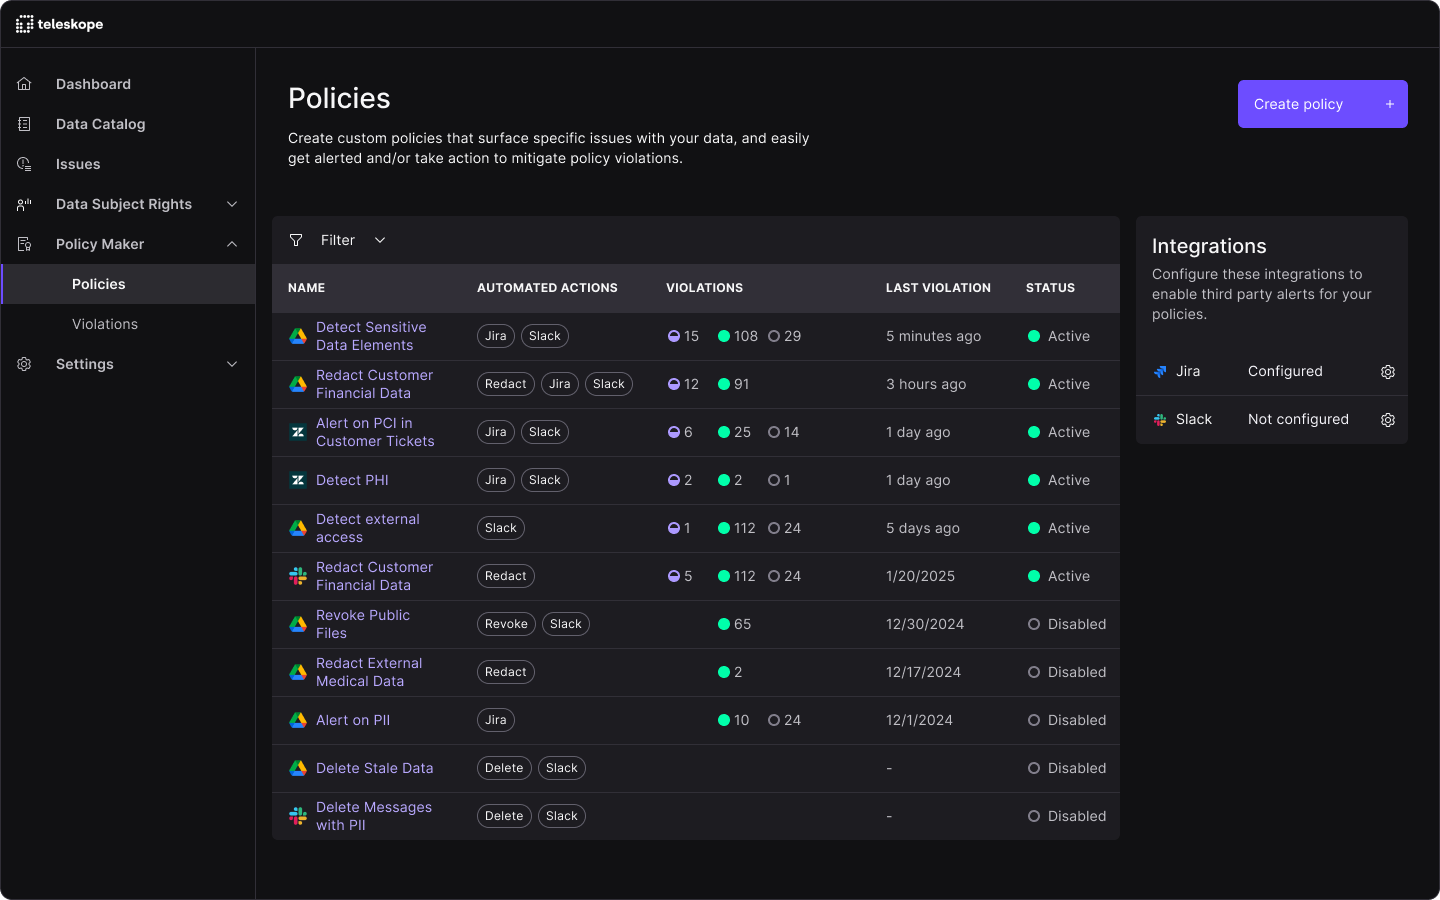Open the Filter dropdown arrow
1440x900 pixels.
pyautogui.click(x=380, y=240)
